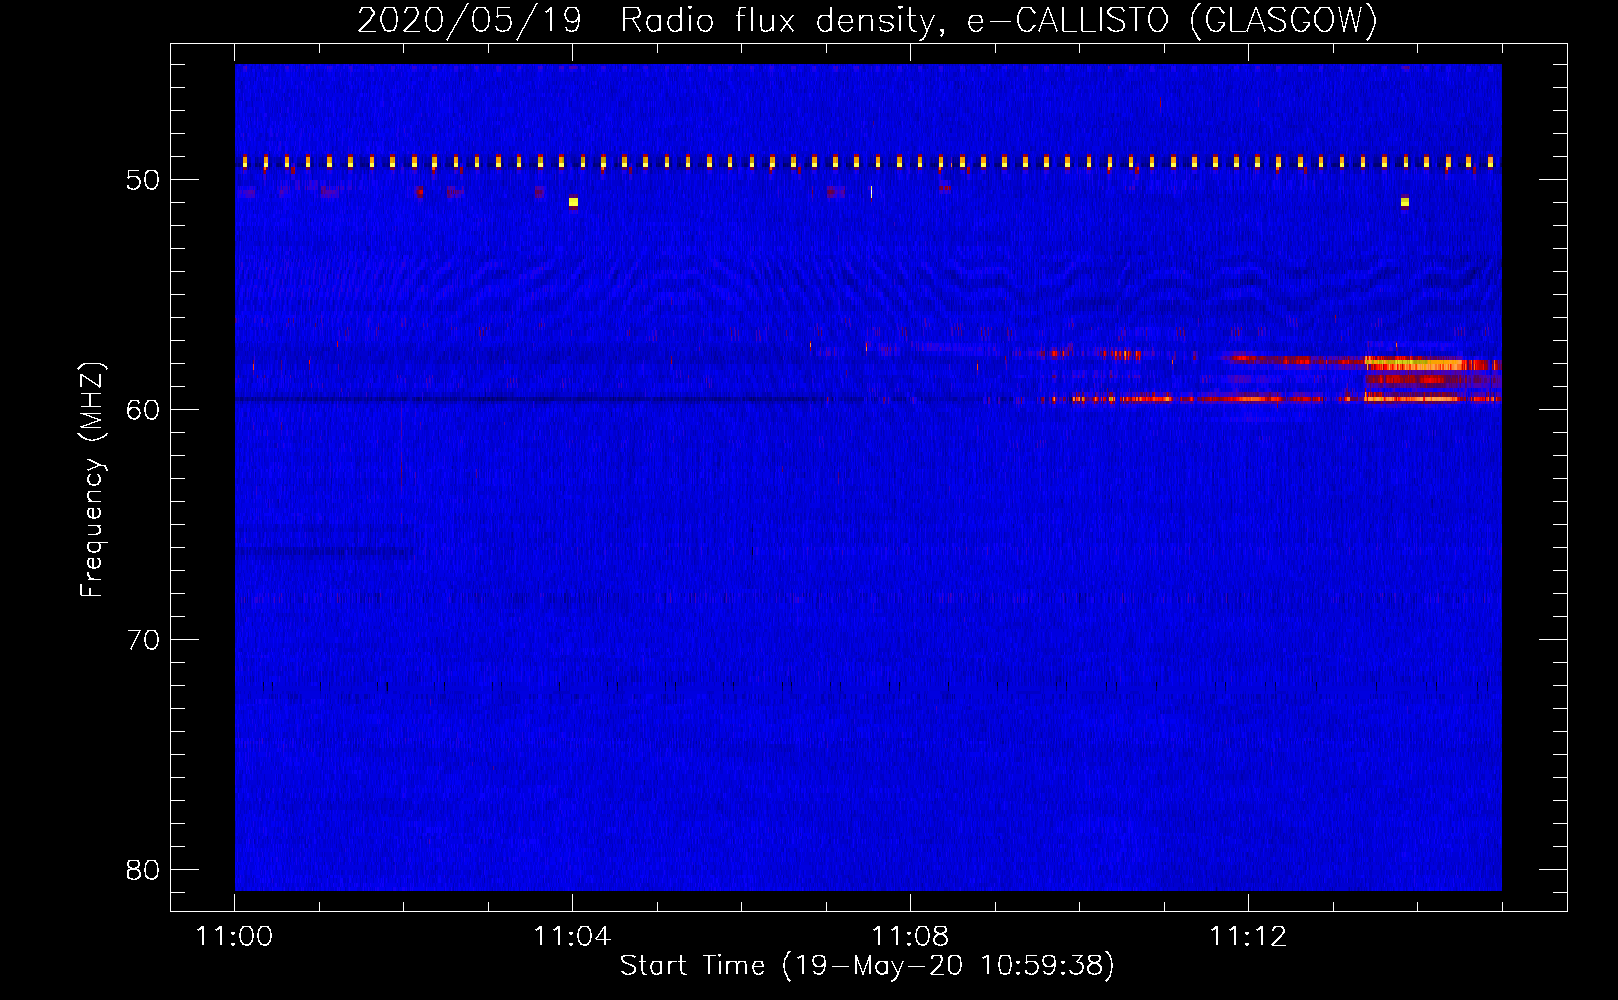This screenshot has height=1000, width=1618.
Task: Click the '60' frequency axis label
Action: point(143,410)
